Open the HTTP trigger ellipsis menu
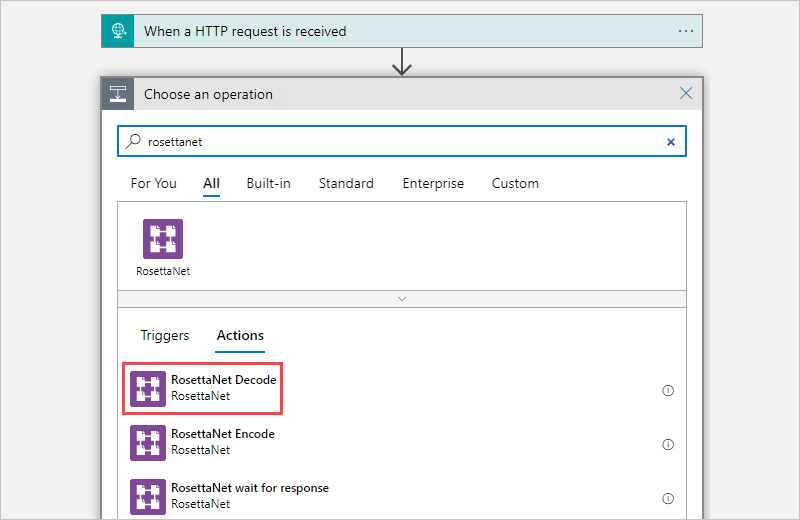 point(685,31)
